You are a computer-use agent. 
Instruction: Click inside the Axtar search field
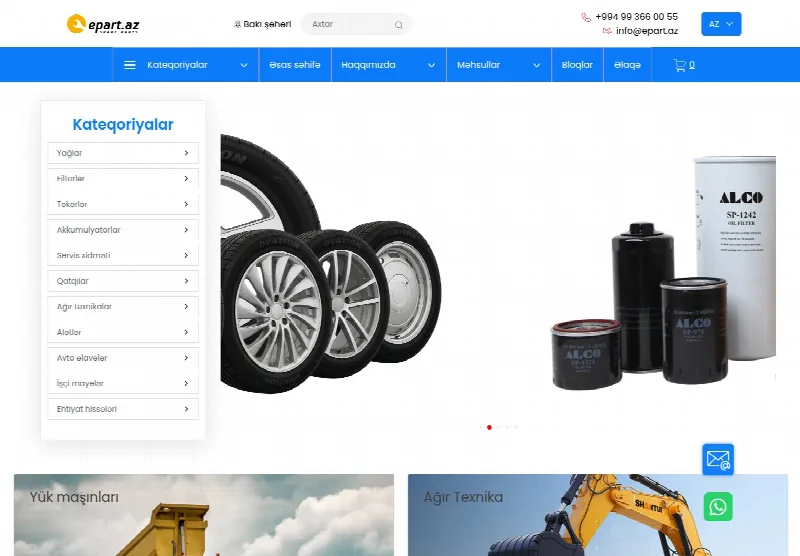349,24
